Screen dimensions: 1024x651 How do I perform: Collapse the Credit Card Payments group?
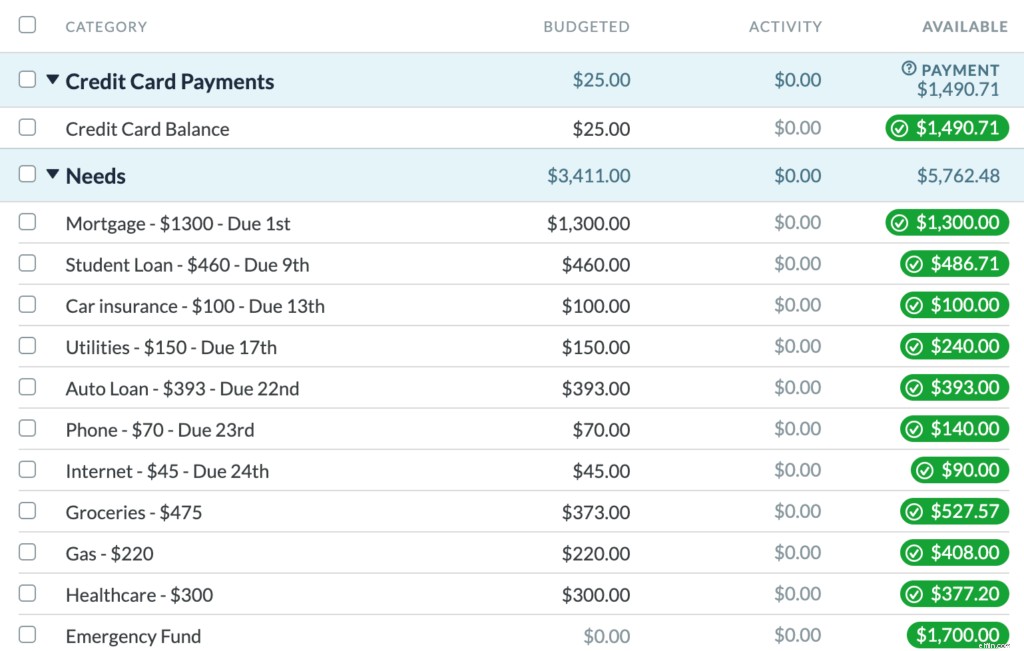pos(53,80)
